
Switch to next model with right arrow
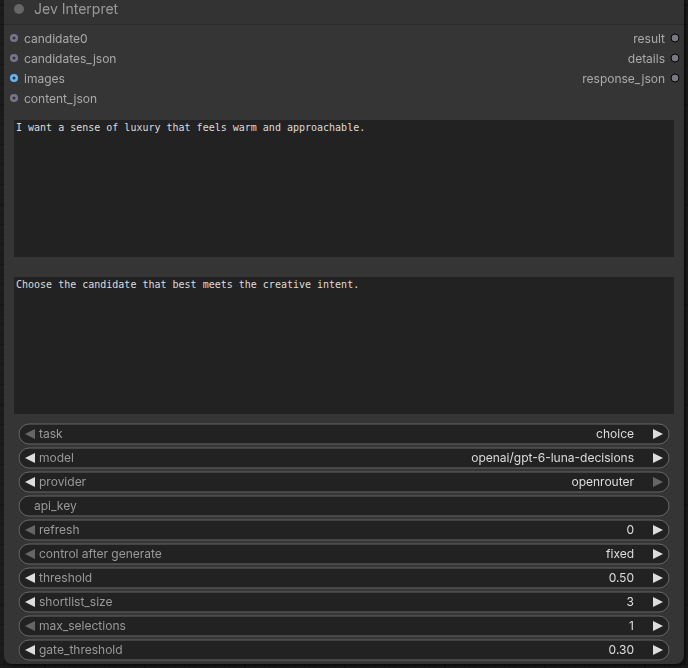657,458
